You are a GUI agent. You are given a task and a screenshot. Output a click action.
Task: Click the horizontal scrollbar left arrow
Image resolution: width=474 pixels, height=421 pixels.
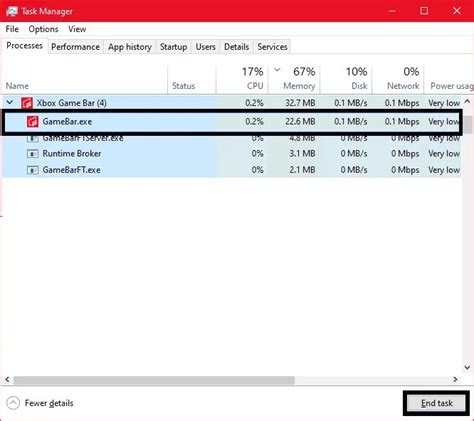(7, 380)
